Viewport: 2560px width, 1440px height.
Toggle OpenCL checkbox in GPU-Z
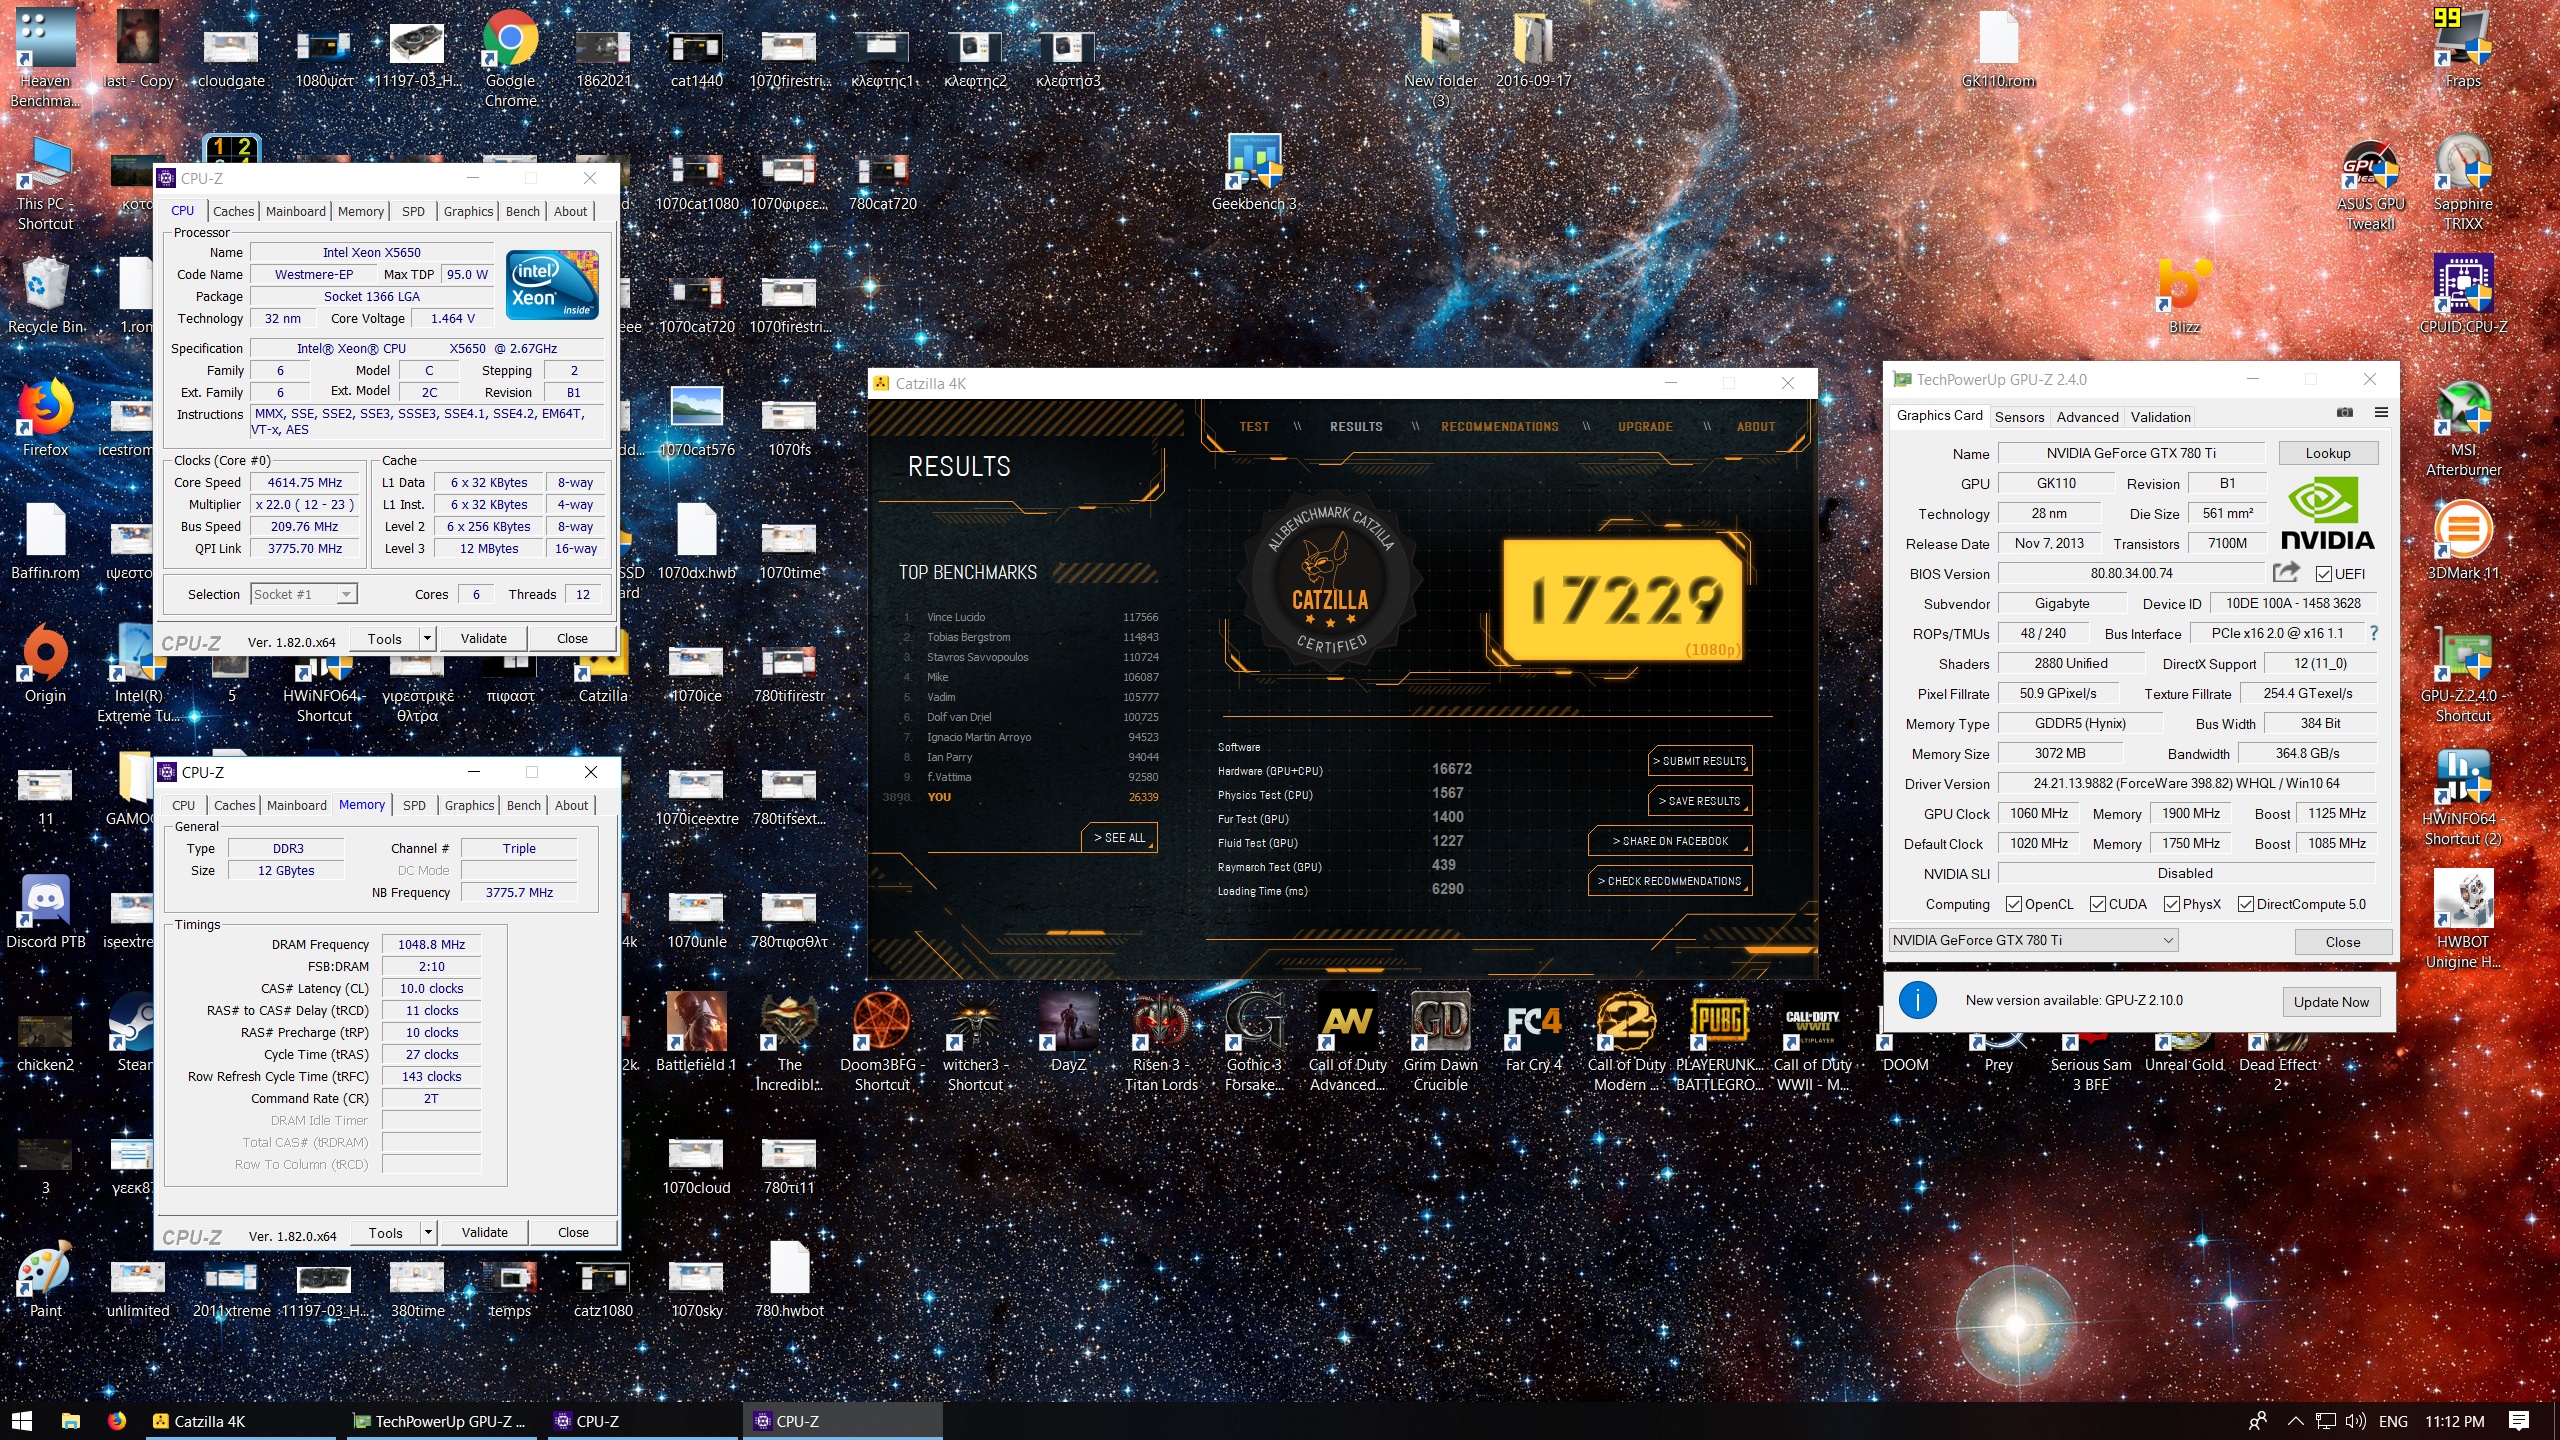point(2014,904)
